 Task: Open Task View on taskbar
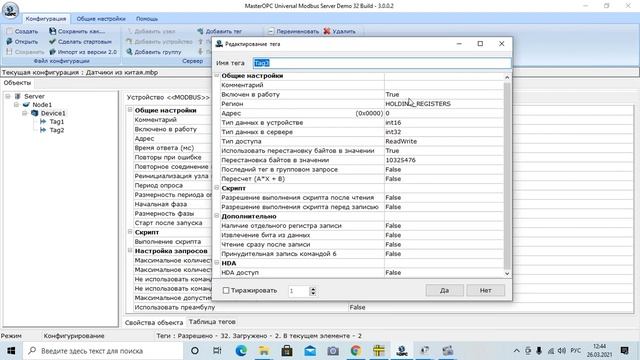[x=218, y=351]
